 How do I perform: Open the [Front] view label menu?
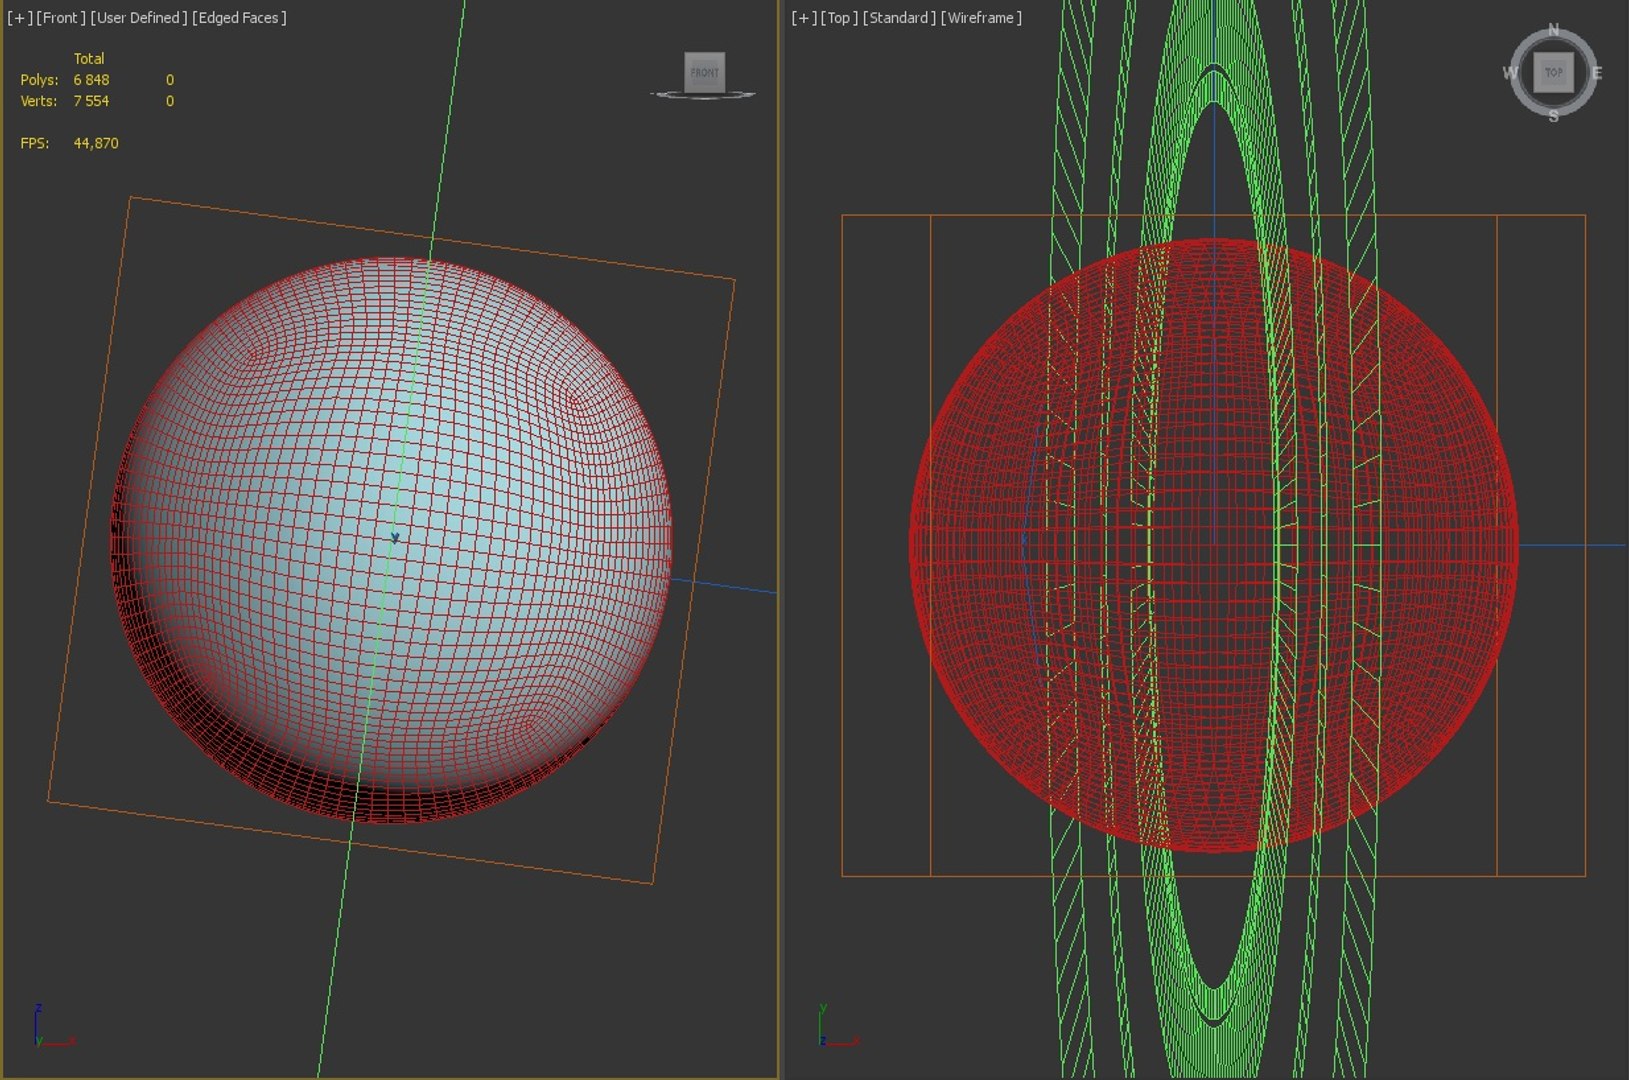coord(61,18)
